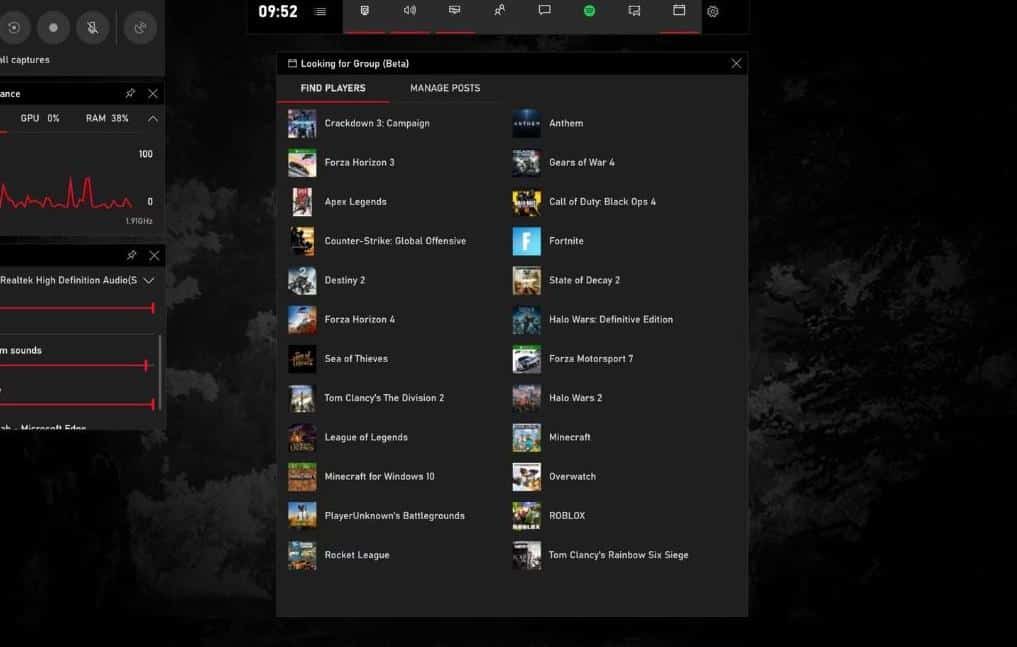Open the Capture widget from the Game Bar

pos(365,11)
